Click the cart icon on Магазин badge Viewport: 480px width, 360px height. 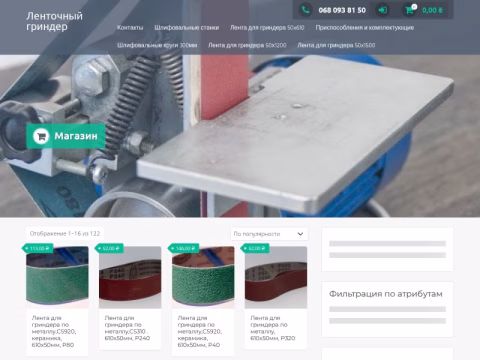pos(41,136)
